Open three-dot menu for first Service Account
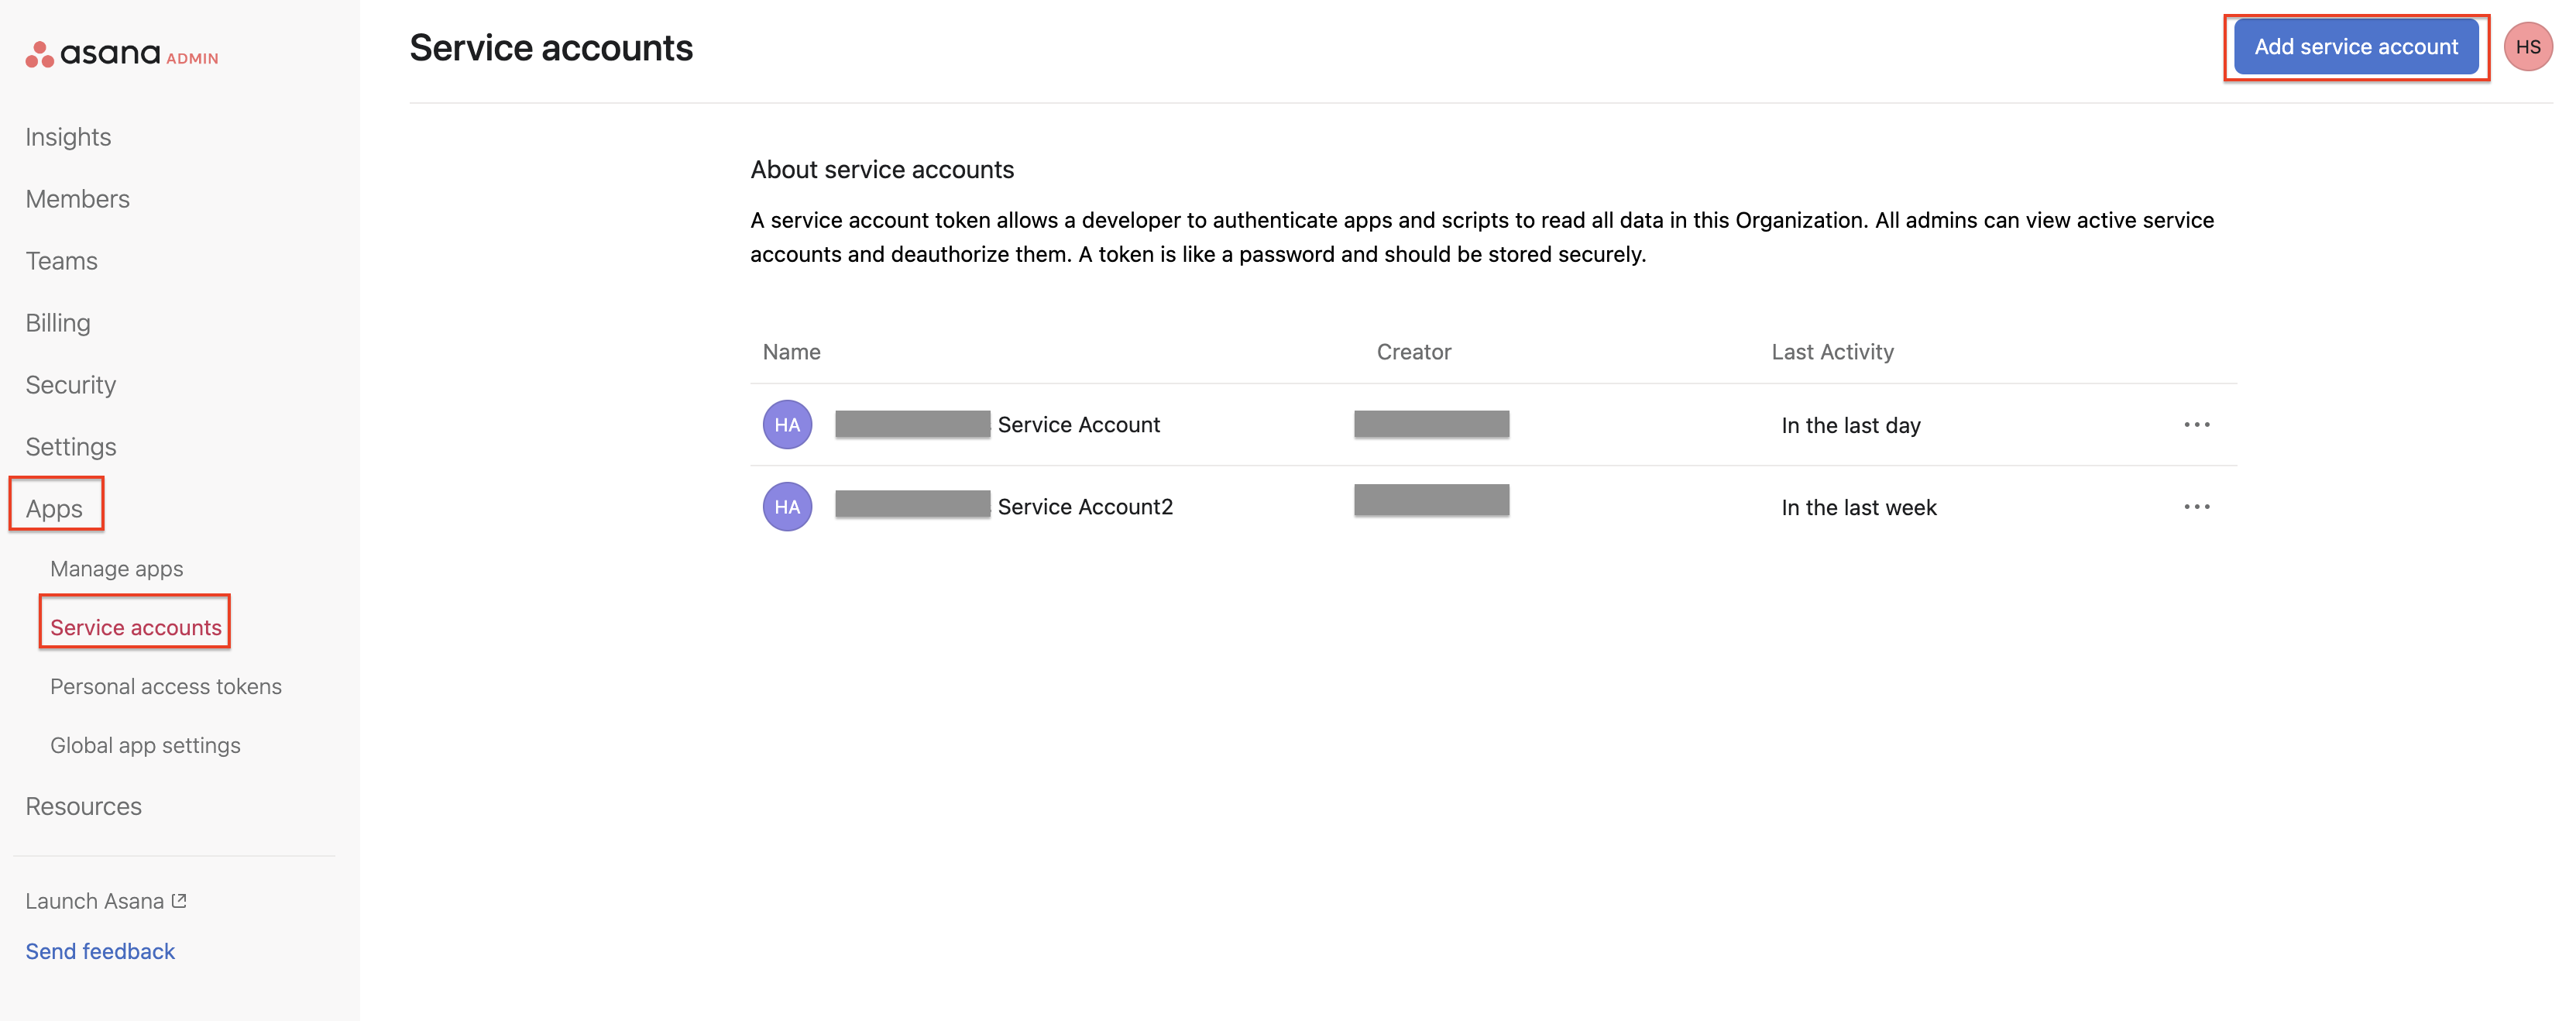This screenshot has height=1021, width=2576. coord(2196,425)
